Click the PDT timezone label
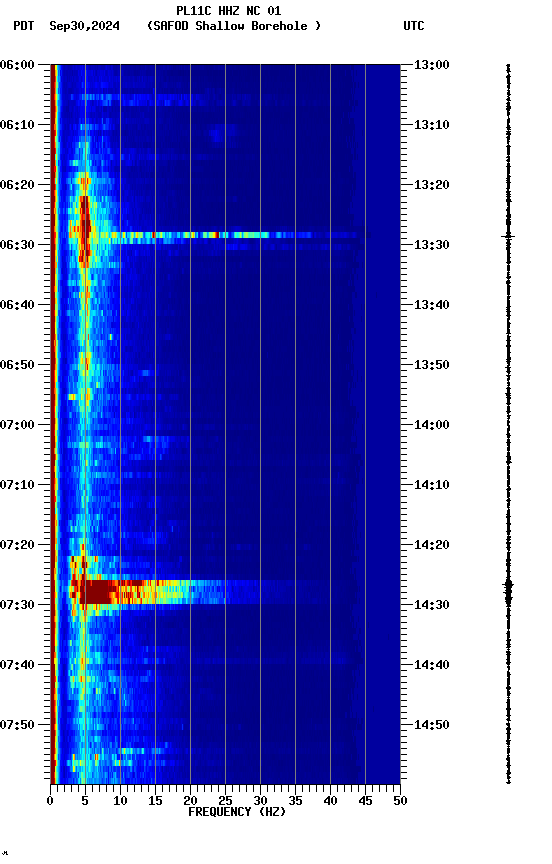The image size is (552, 864). [x=24, y=26]
